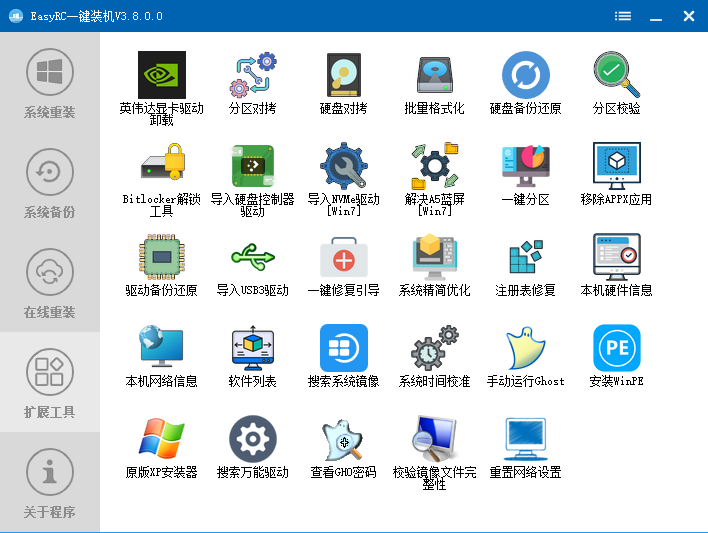This screenshot has height=533, width=708.
Task: Launch 手动运行Ghost tool
Action: pos(526,356)
